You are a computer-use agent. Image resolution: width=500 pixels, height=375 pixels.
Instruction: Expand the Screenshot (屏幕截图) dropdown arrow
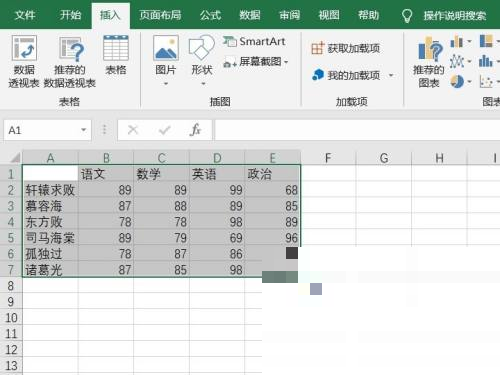pos(286,62)
